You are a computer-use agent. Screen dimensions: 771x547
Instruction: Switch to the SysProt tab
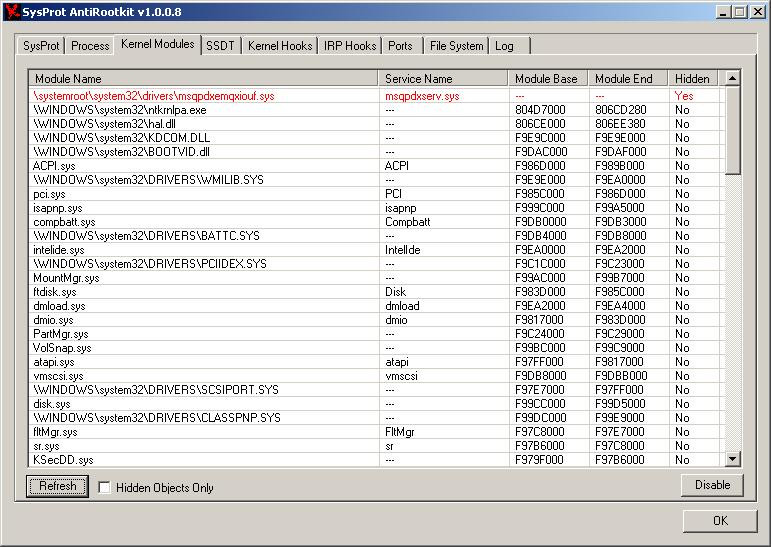[41, 46]
